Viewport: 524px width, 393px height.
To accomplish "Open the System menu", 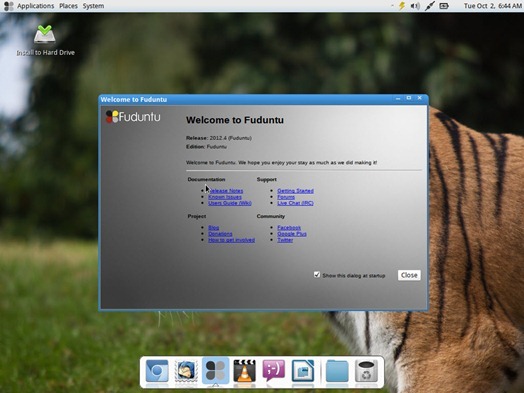I will [x=93, y=6].
